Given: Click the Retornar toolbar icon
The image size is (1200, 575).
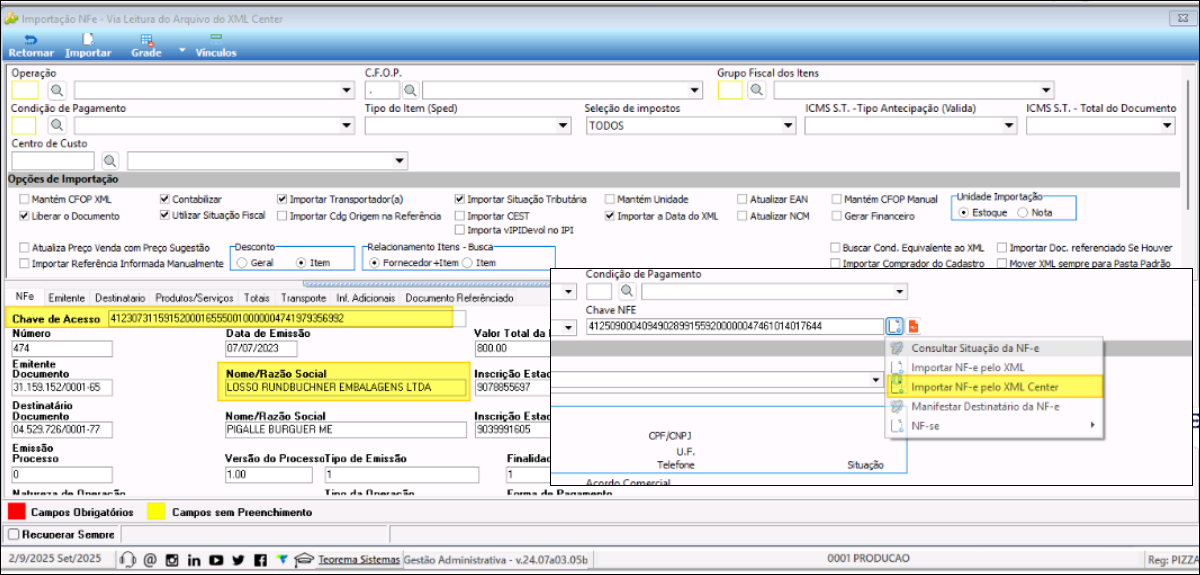Looking at the screenshot, I should pos(30,39).
